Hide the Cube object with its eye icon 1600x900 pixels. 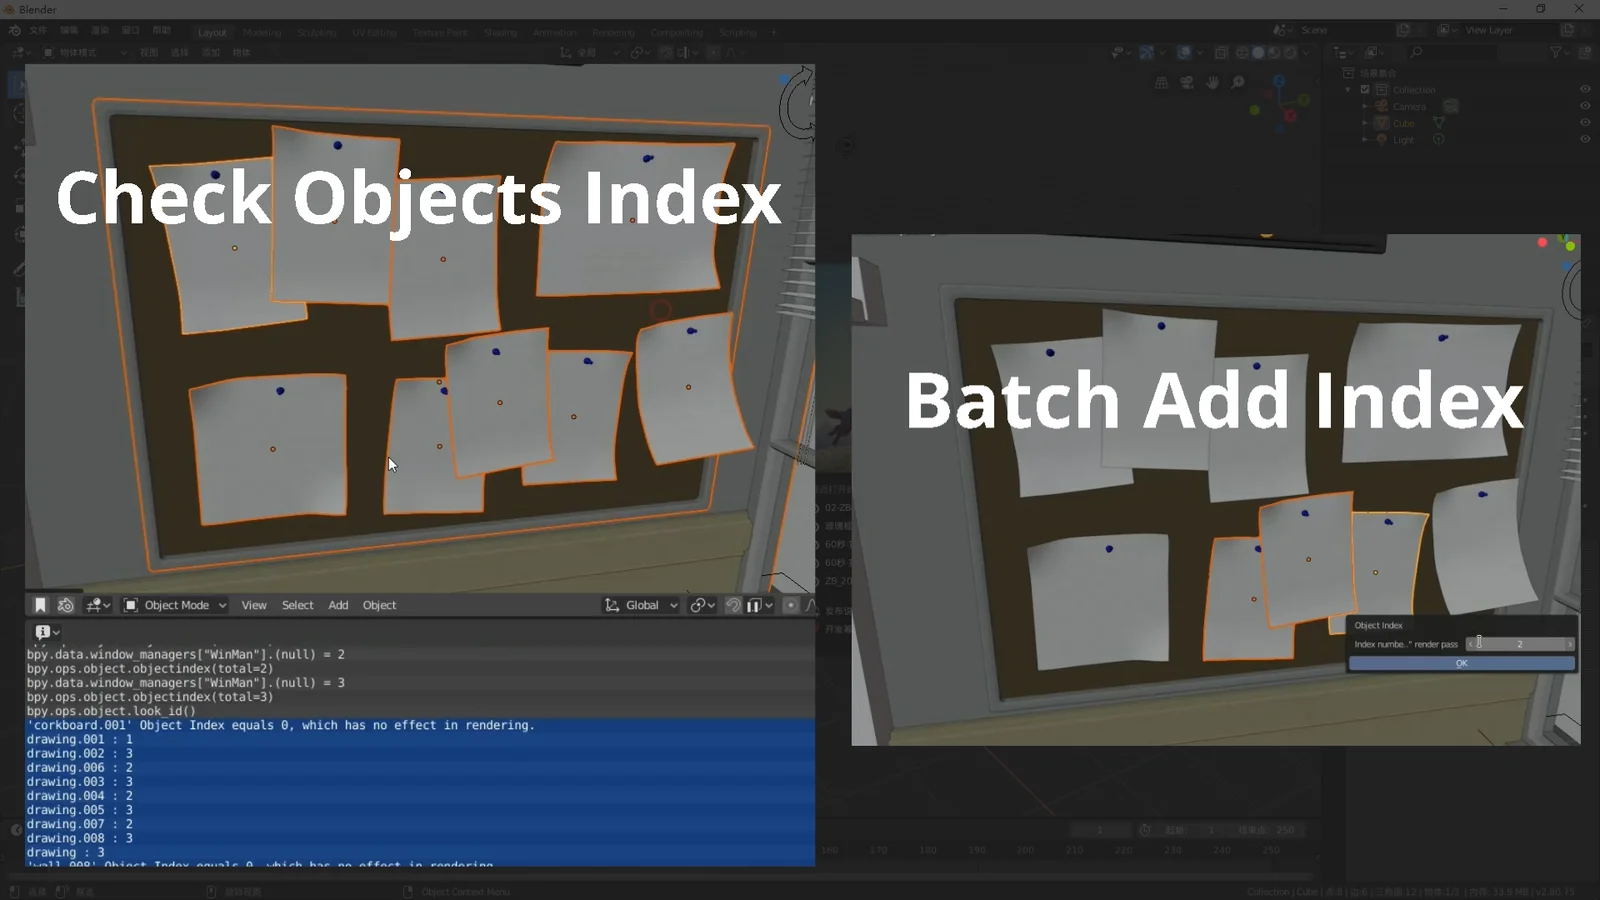point(1585,123)
